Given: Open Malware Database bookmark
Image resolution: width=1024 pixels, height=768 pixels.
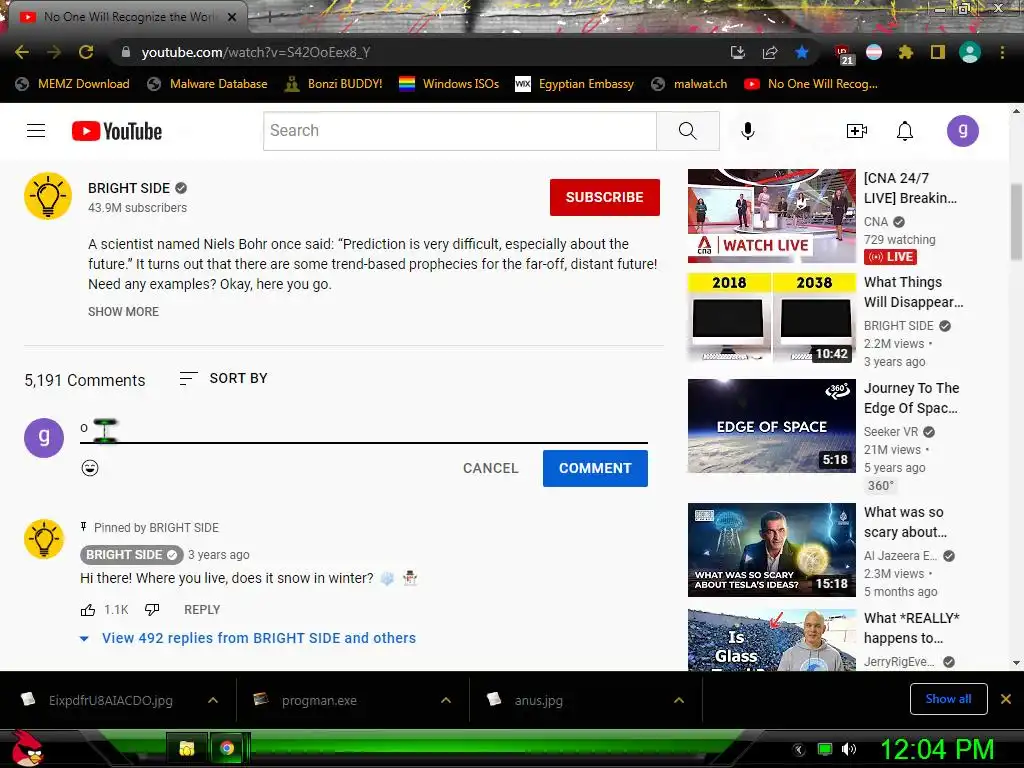Looking at the screenshot, I should [x=208, y=84].
